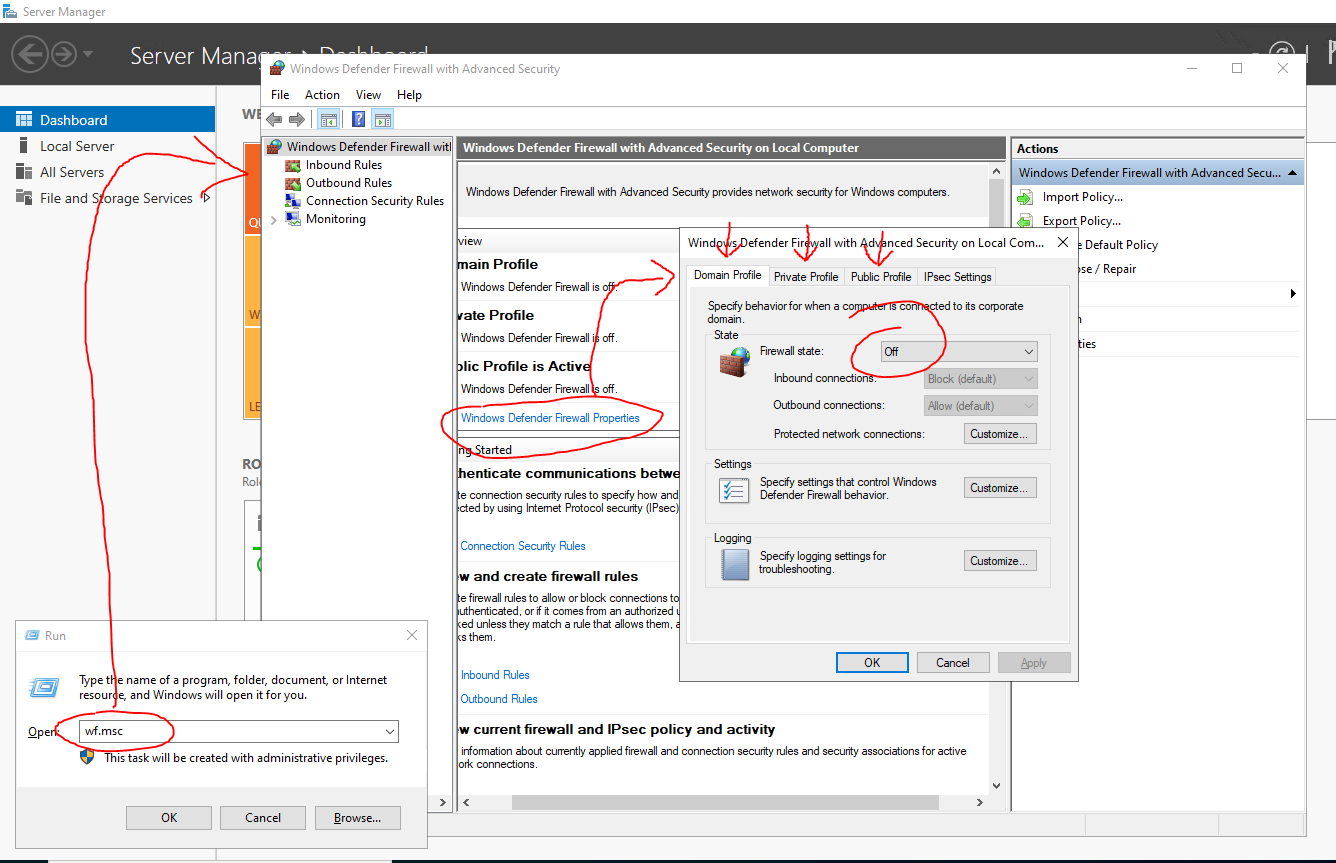The image size is (1336, 863).
Task: Click Outbound Rules brick wall icon
Action: (293, 183)
